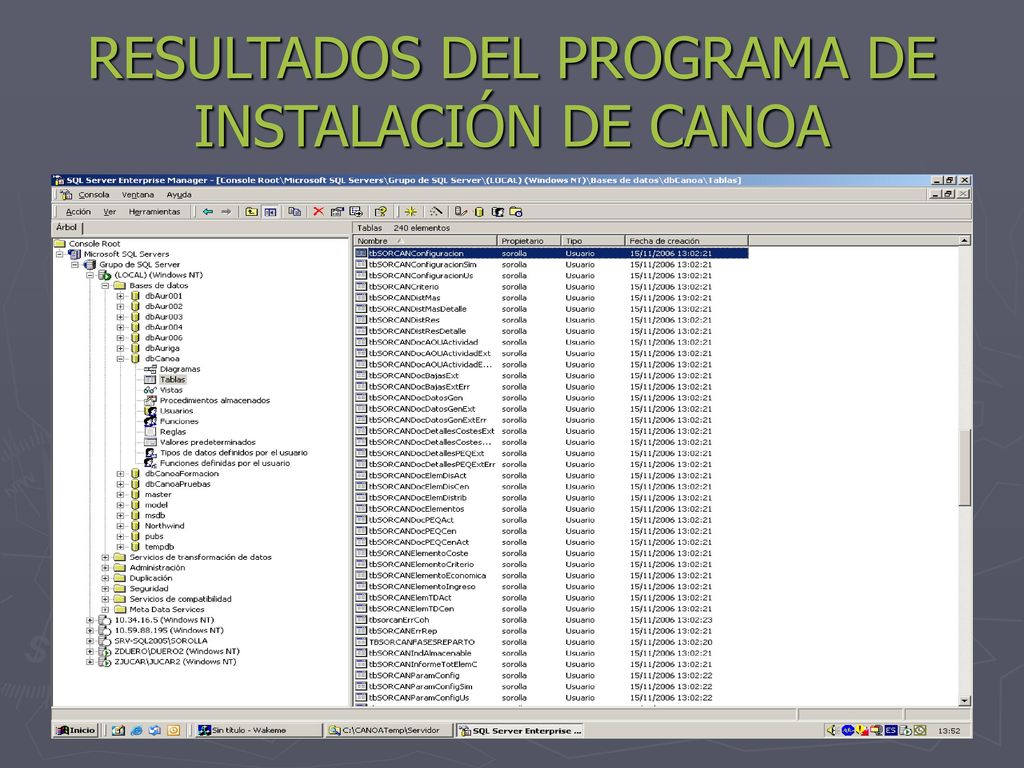Click the Register server toolbar icon
This screenshot has height=768, width=1024.
pyautogui.click(x=461, y=212)
